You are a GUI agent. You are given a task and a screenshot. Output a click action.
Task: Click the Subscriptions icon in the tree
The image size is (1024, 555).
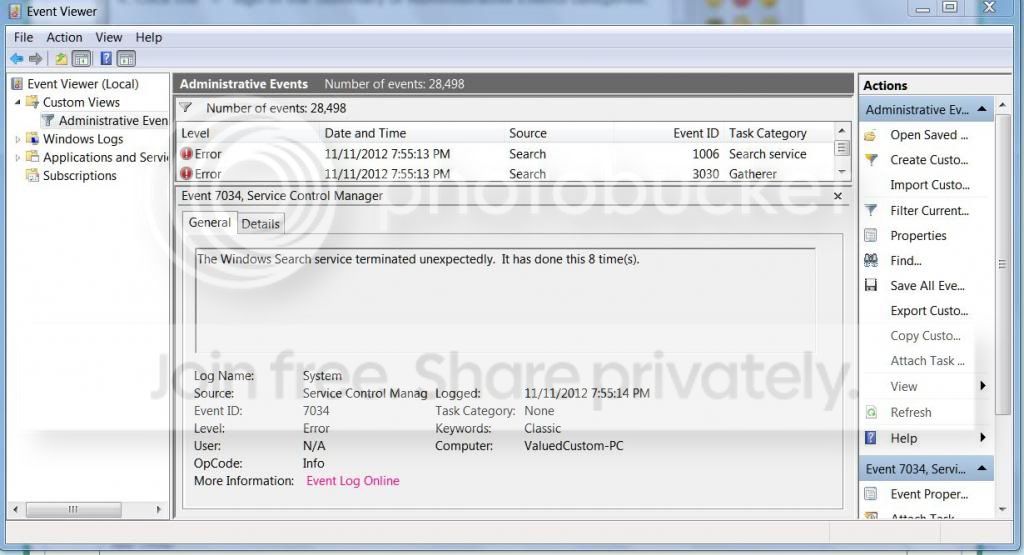32,175
